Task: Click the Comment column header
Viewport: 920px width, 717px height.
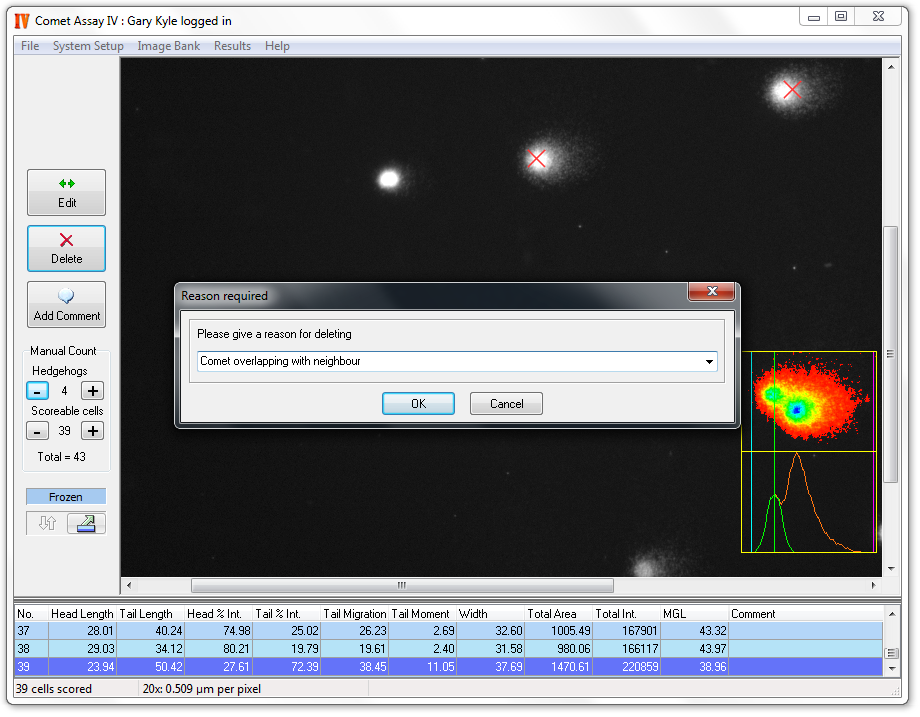Action: pyautogui.click(x=806, y=614)
